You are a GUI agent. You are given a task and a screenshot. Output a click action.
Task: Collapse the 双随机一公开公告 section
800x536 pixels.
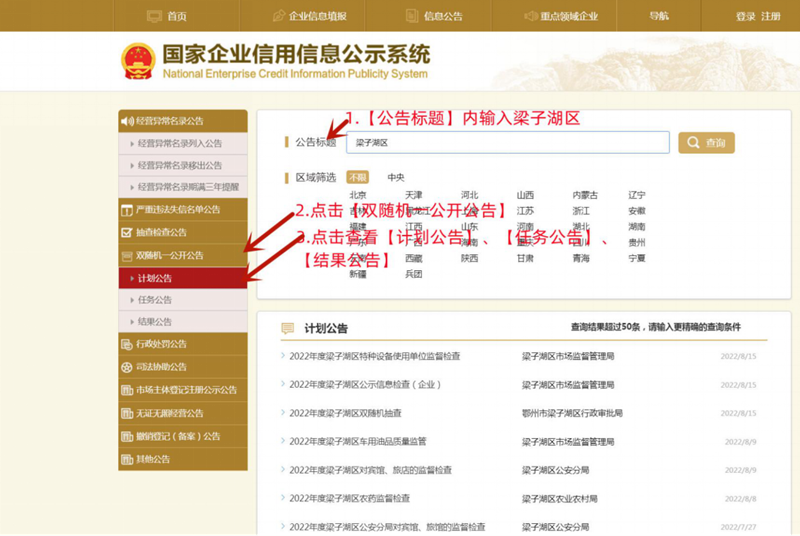click(183, 256)
